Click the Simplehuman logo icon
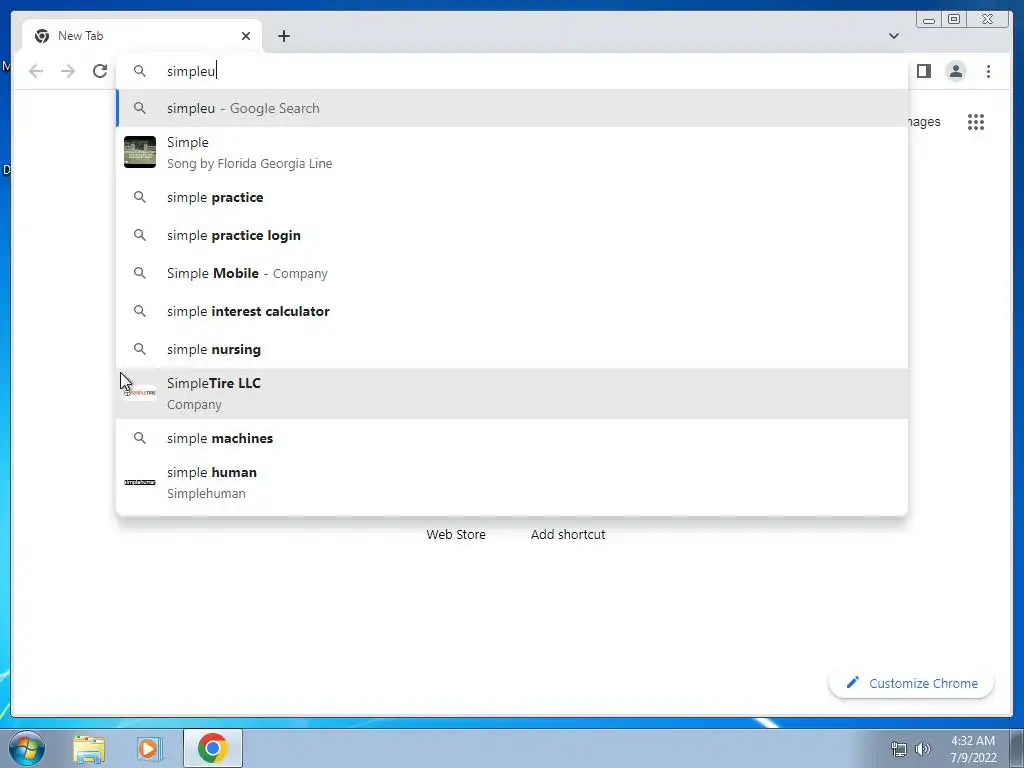Viewport: 1024px width, 768px height. tap(140, 483)
